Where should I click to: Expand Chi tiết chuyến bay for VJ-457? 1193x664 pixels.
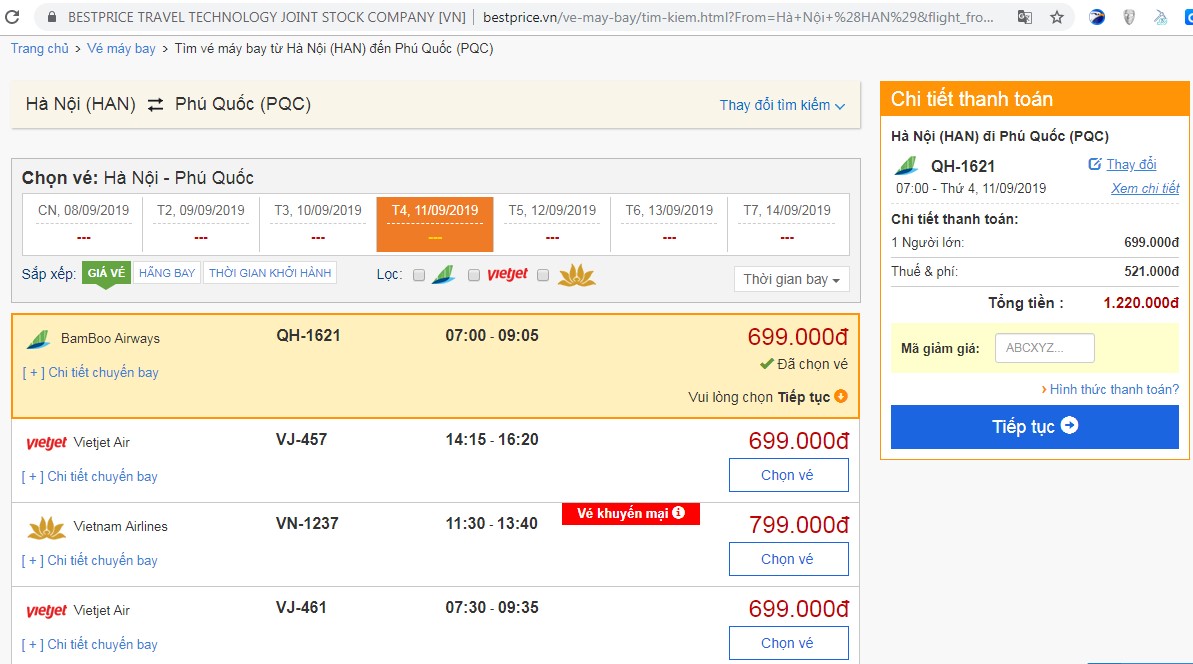(90, 477)
